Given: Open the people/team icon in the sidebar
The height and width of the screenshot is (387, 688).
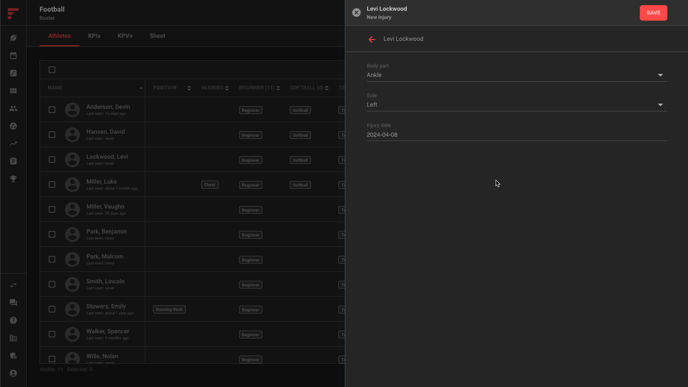Looking at the screenshot, I should click(x=13, y=108).
